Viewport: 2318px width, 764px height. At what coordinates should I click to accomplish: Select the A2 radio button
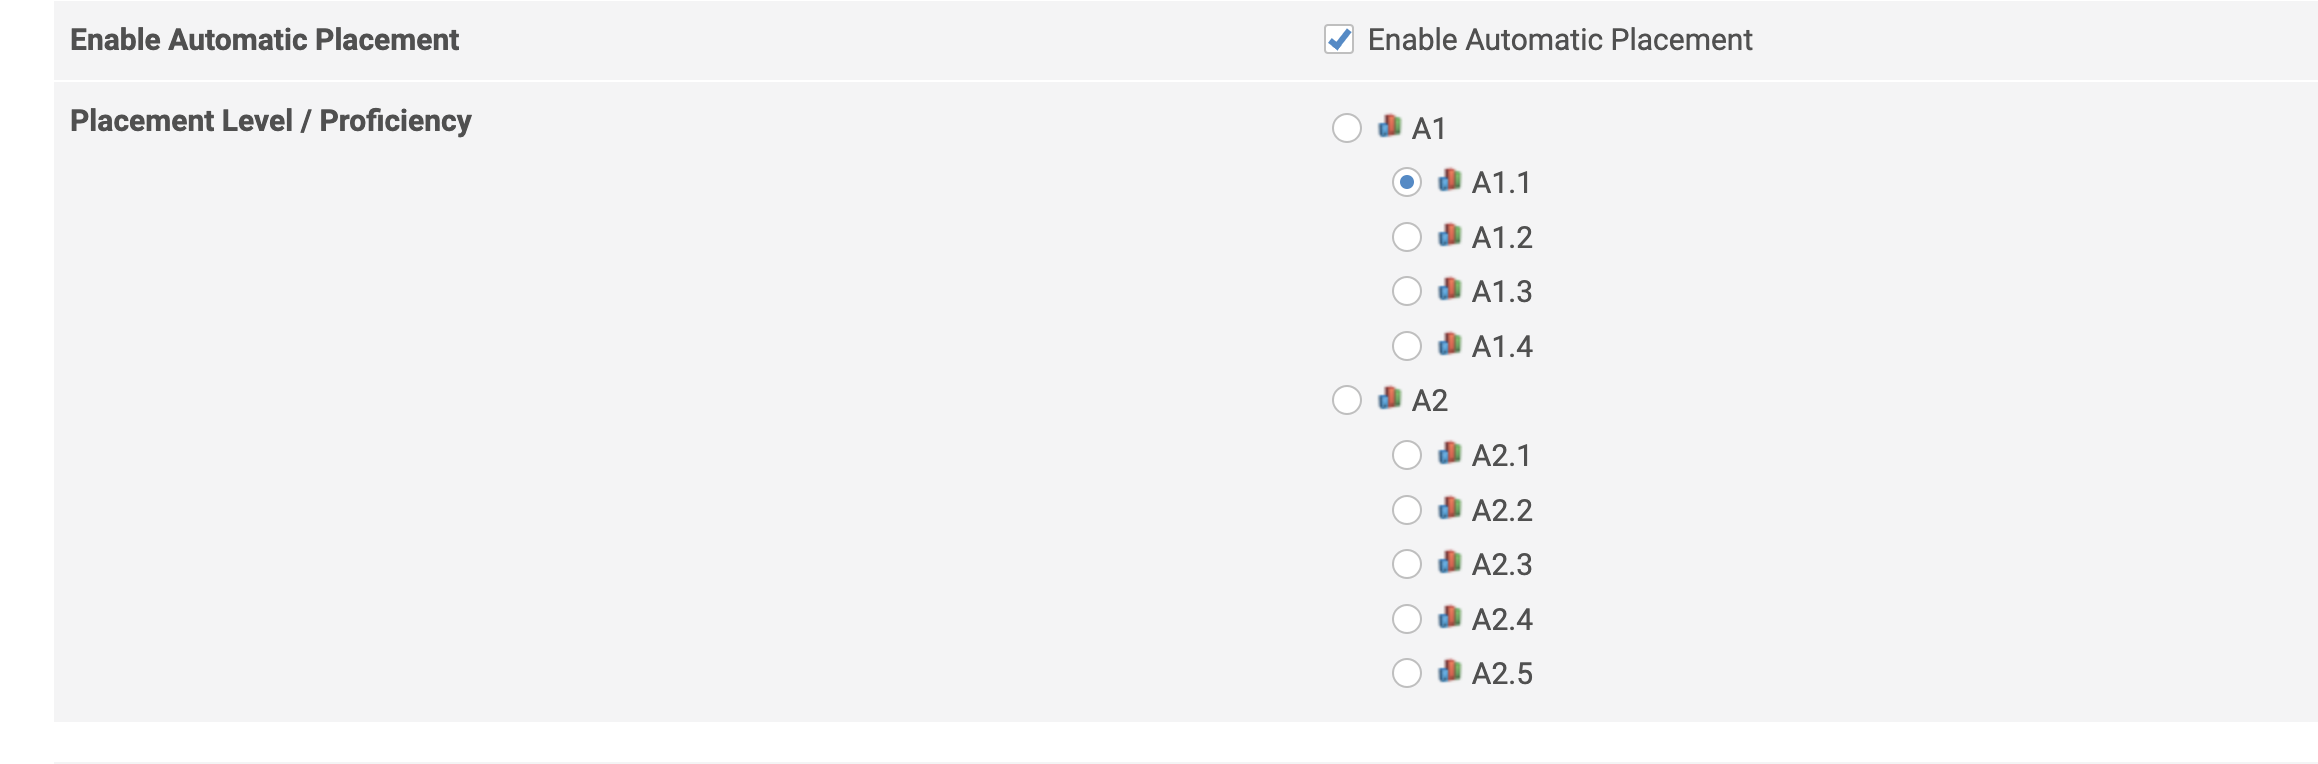click(x=1347, y=400)
